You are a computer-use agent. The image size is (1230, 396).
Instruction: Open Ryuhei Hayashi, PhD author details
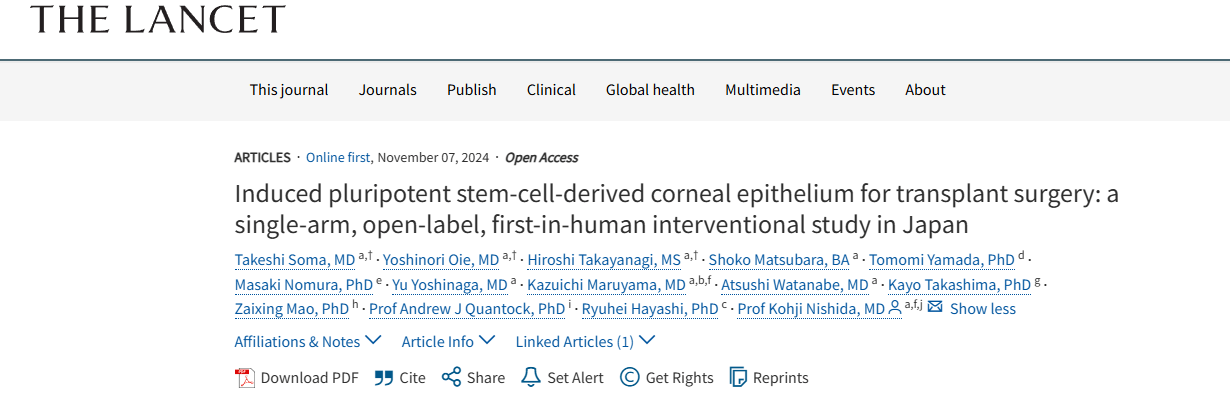[649, 308]
